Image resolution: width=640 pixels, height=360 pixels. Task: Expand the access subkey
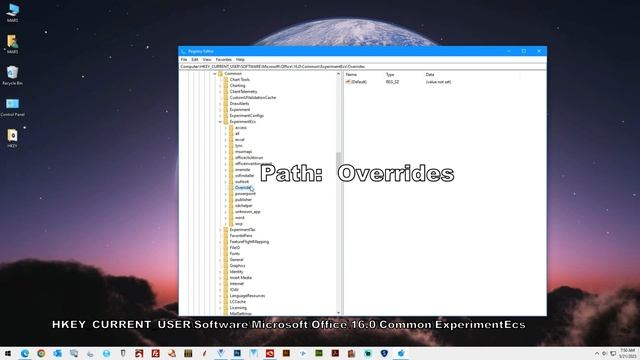(225, 128)
